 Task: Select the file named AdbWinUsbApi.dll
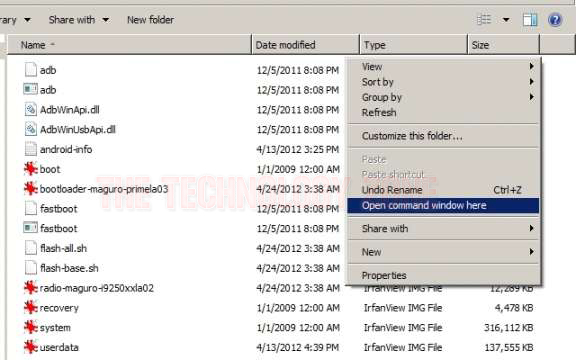click(78, 129)
